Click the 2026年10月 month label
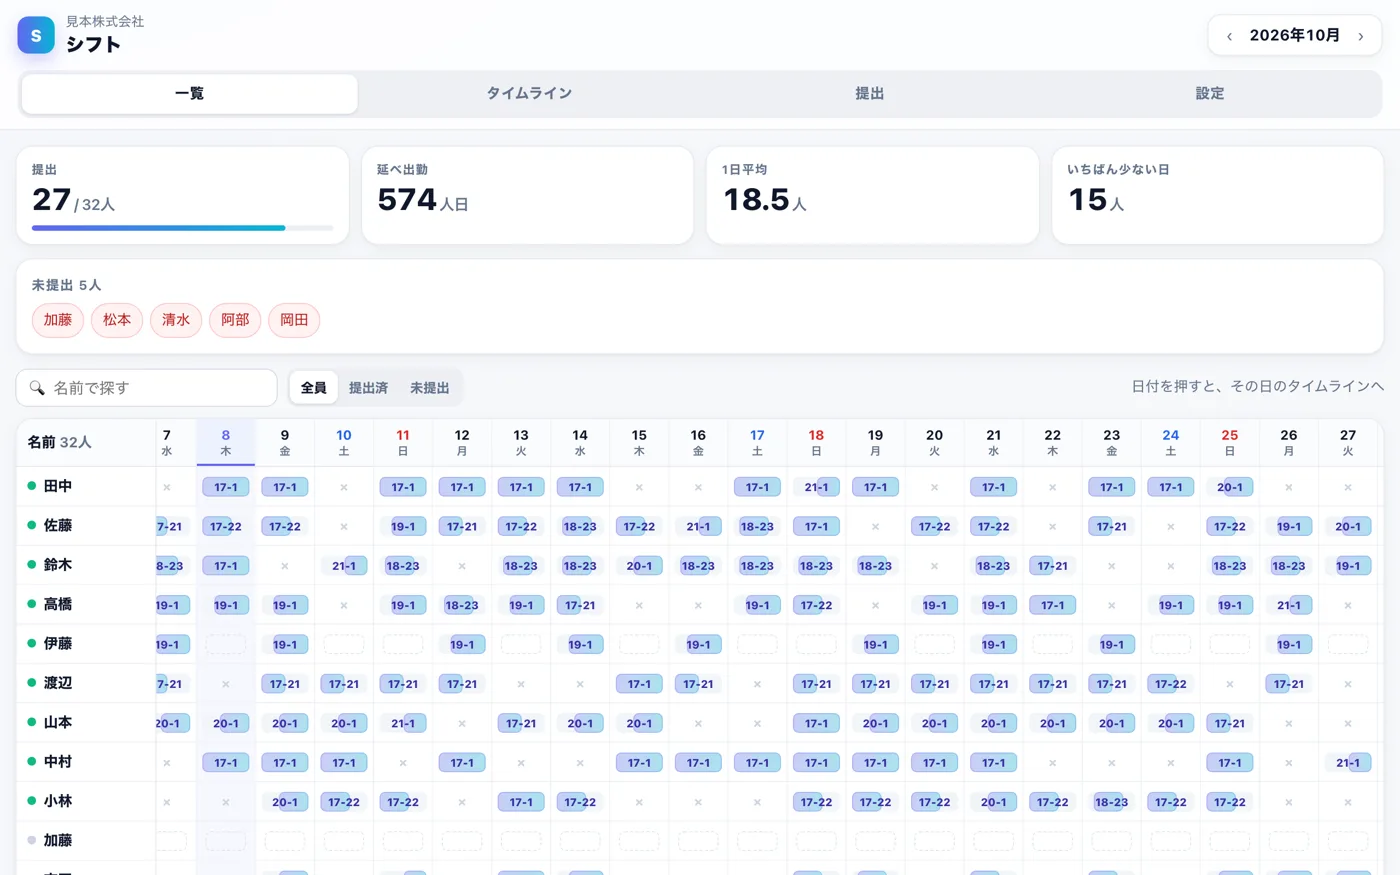Screen dimensions: 1400x875 [x=1295, y=36]
